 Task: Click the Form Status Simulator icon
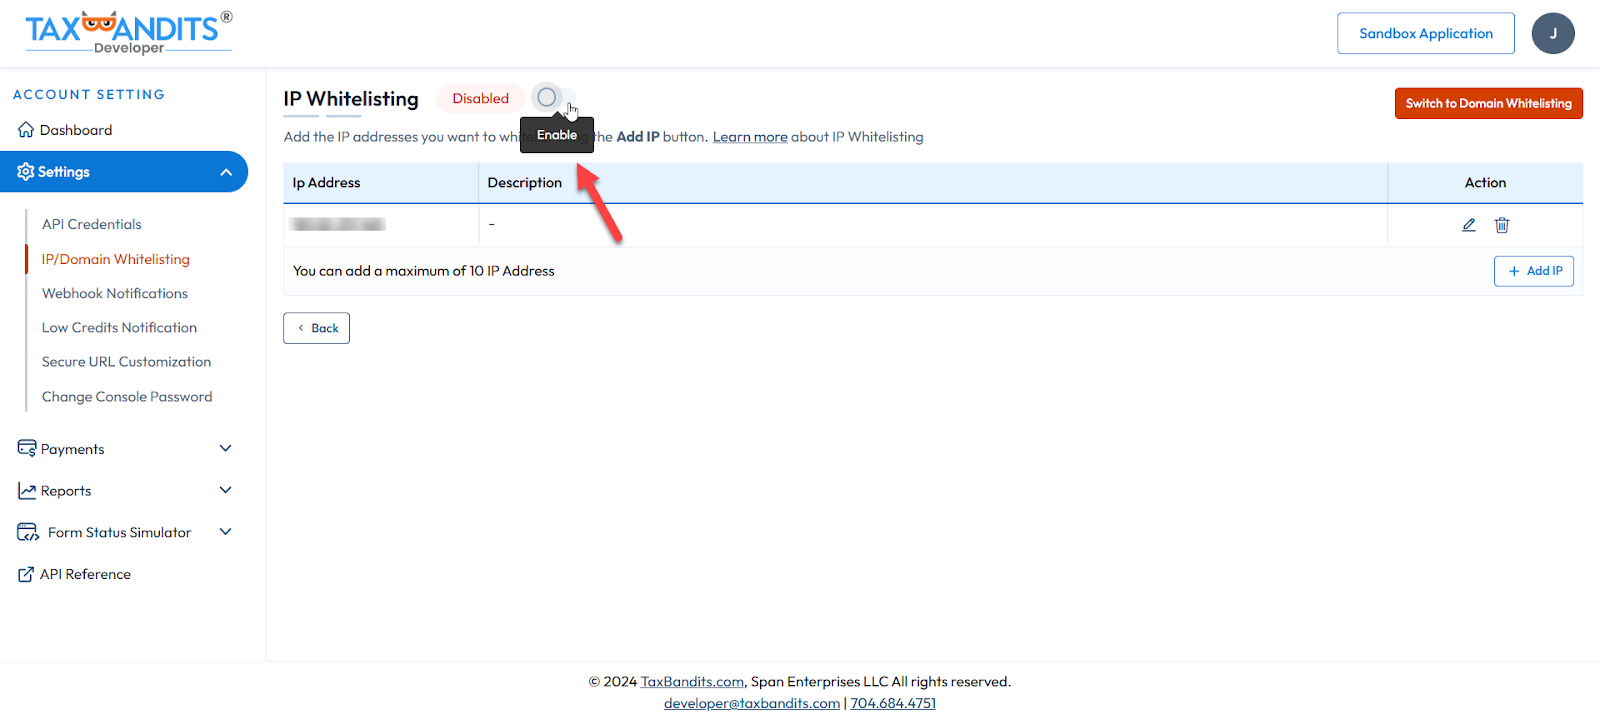pos(28,532)
